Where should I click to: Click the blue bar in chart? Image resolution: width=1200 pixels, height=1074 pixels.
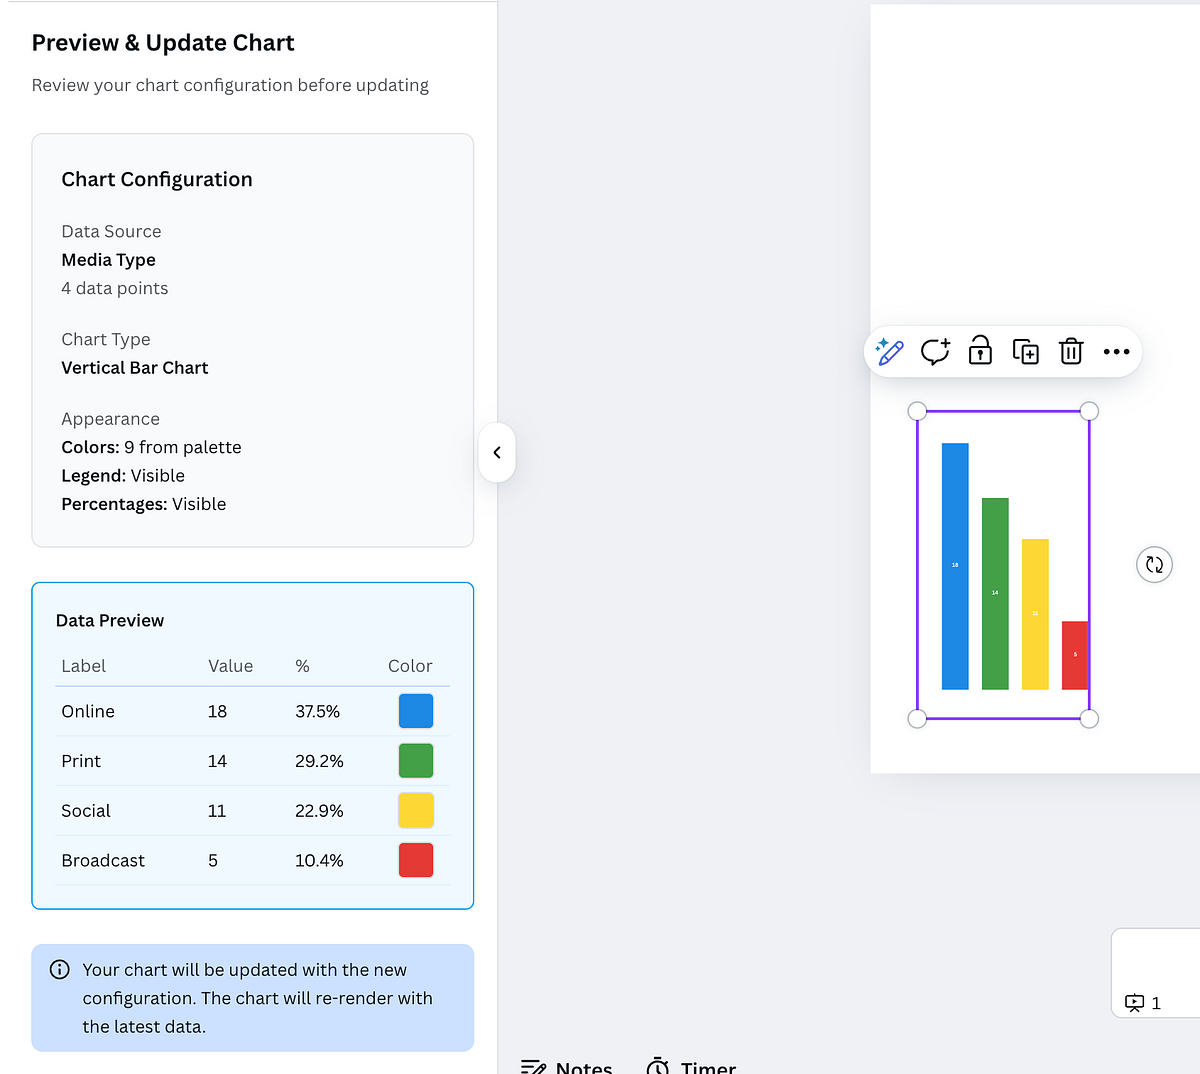coord(955,566)
